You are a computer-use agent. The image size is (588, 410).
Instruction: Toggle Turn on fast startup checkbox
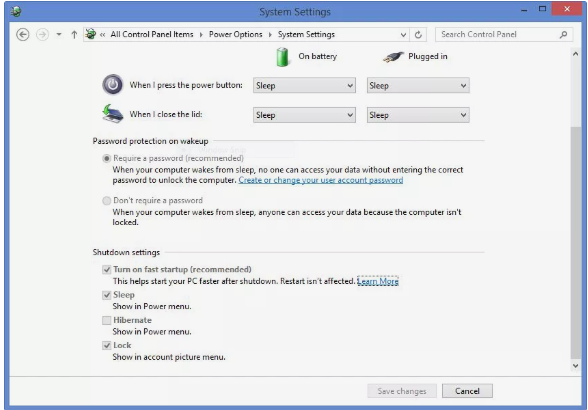pyautogui.click(x=106, y=270)
